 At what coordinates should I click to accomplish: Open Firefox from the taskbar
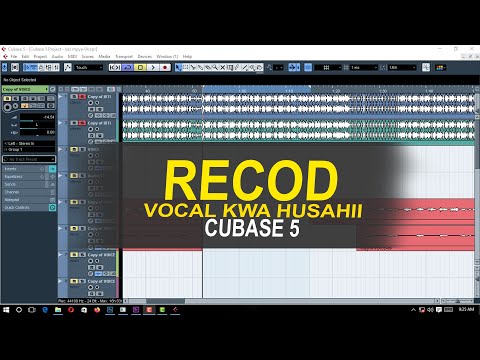(x=97, y=310)
